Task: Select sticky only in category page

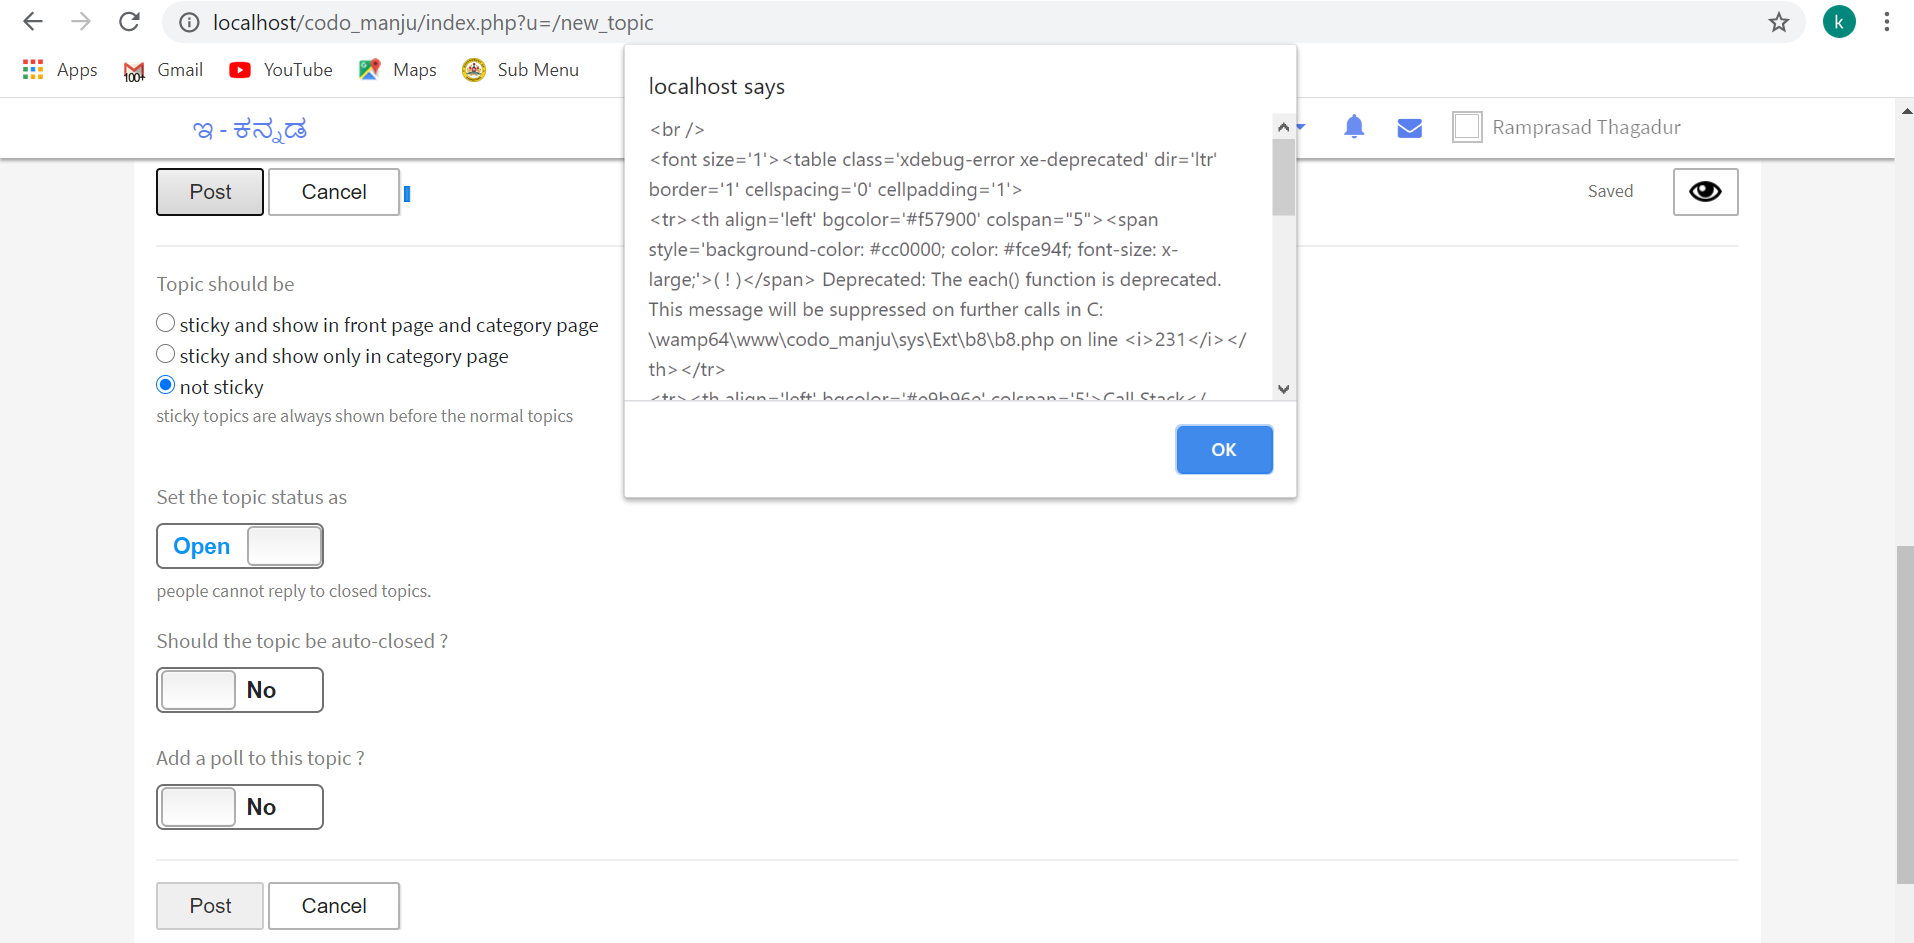Action: tap(166, 354)
